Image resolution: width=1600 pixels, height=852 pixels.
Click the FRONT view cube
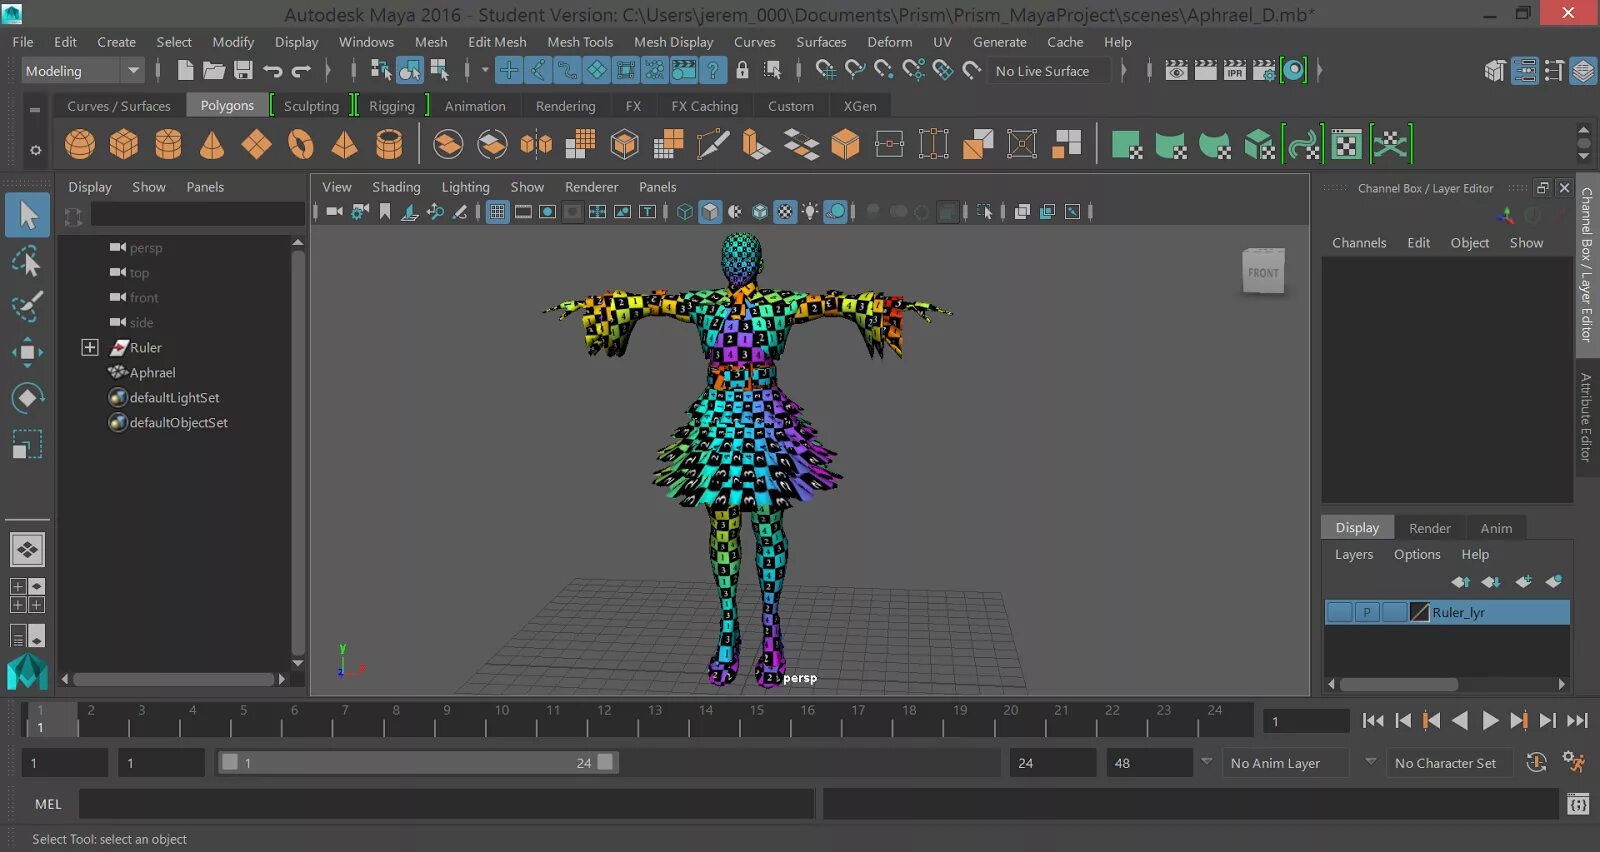[1263, 272]
